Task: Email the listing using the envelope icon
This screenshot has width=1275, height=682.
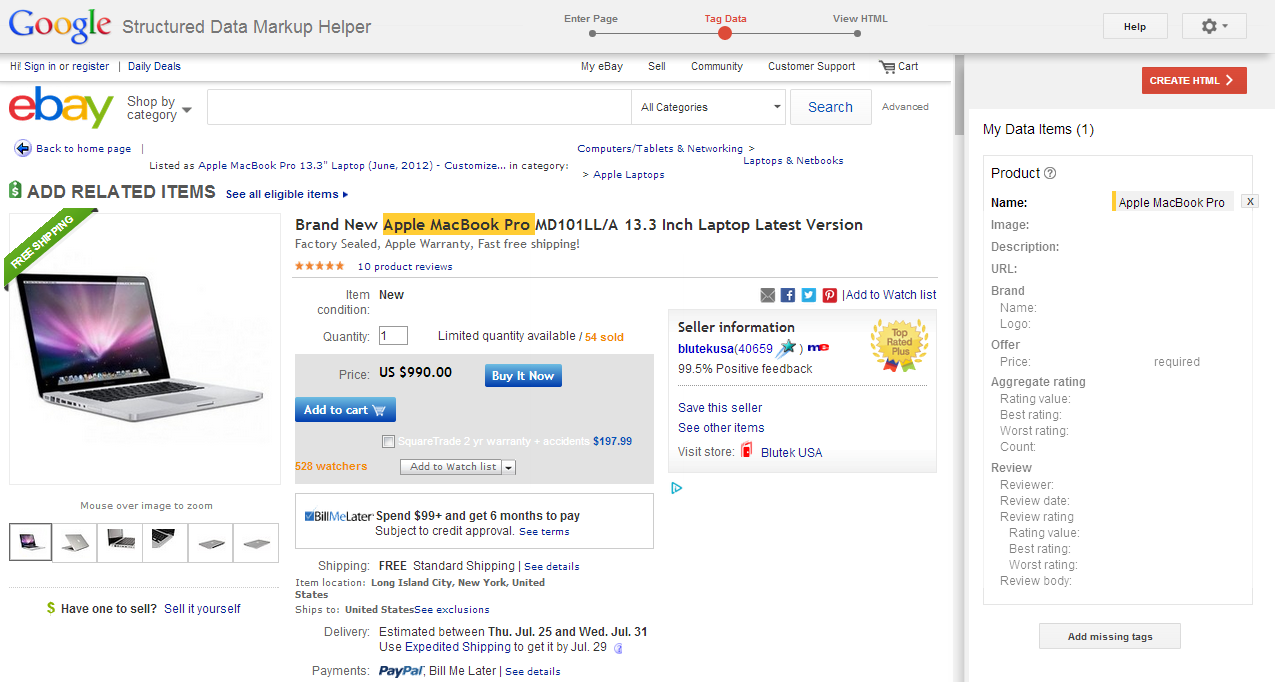Action: click(x=767, y=295)
